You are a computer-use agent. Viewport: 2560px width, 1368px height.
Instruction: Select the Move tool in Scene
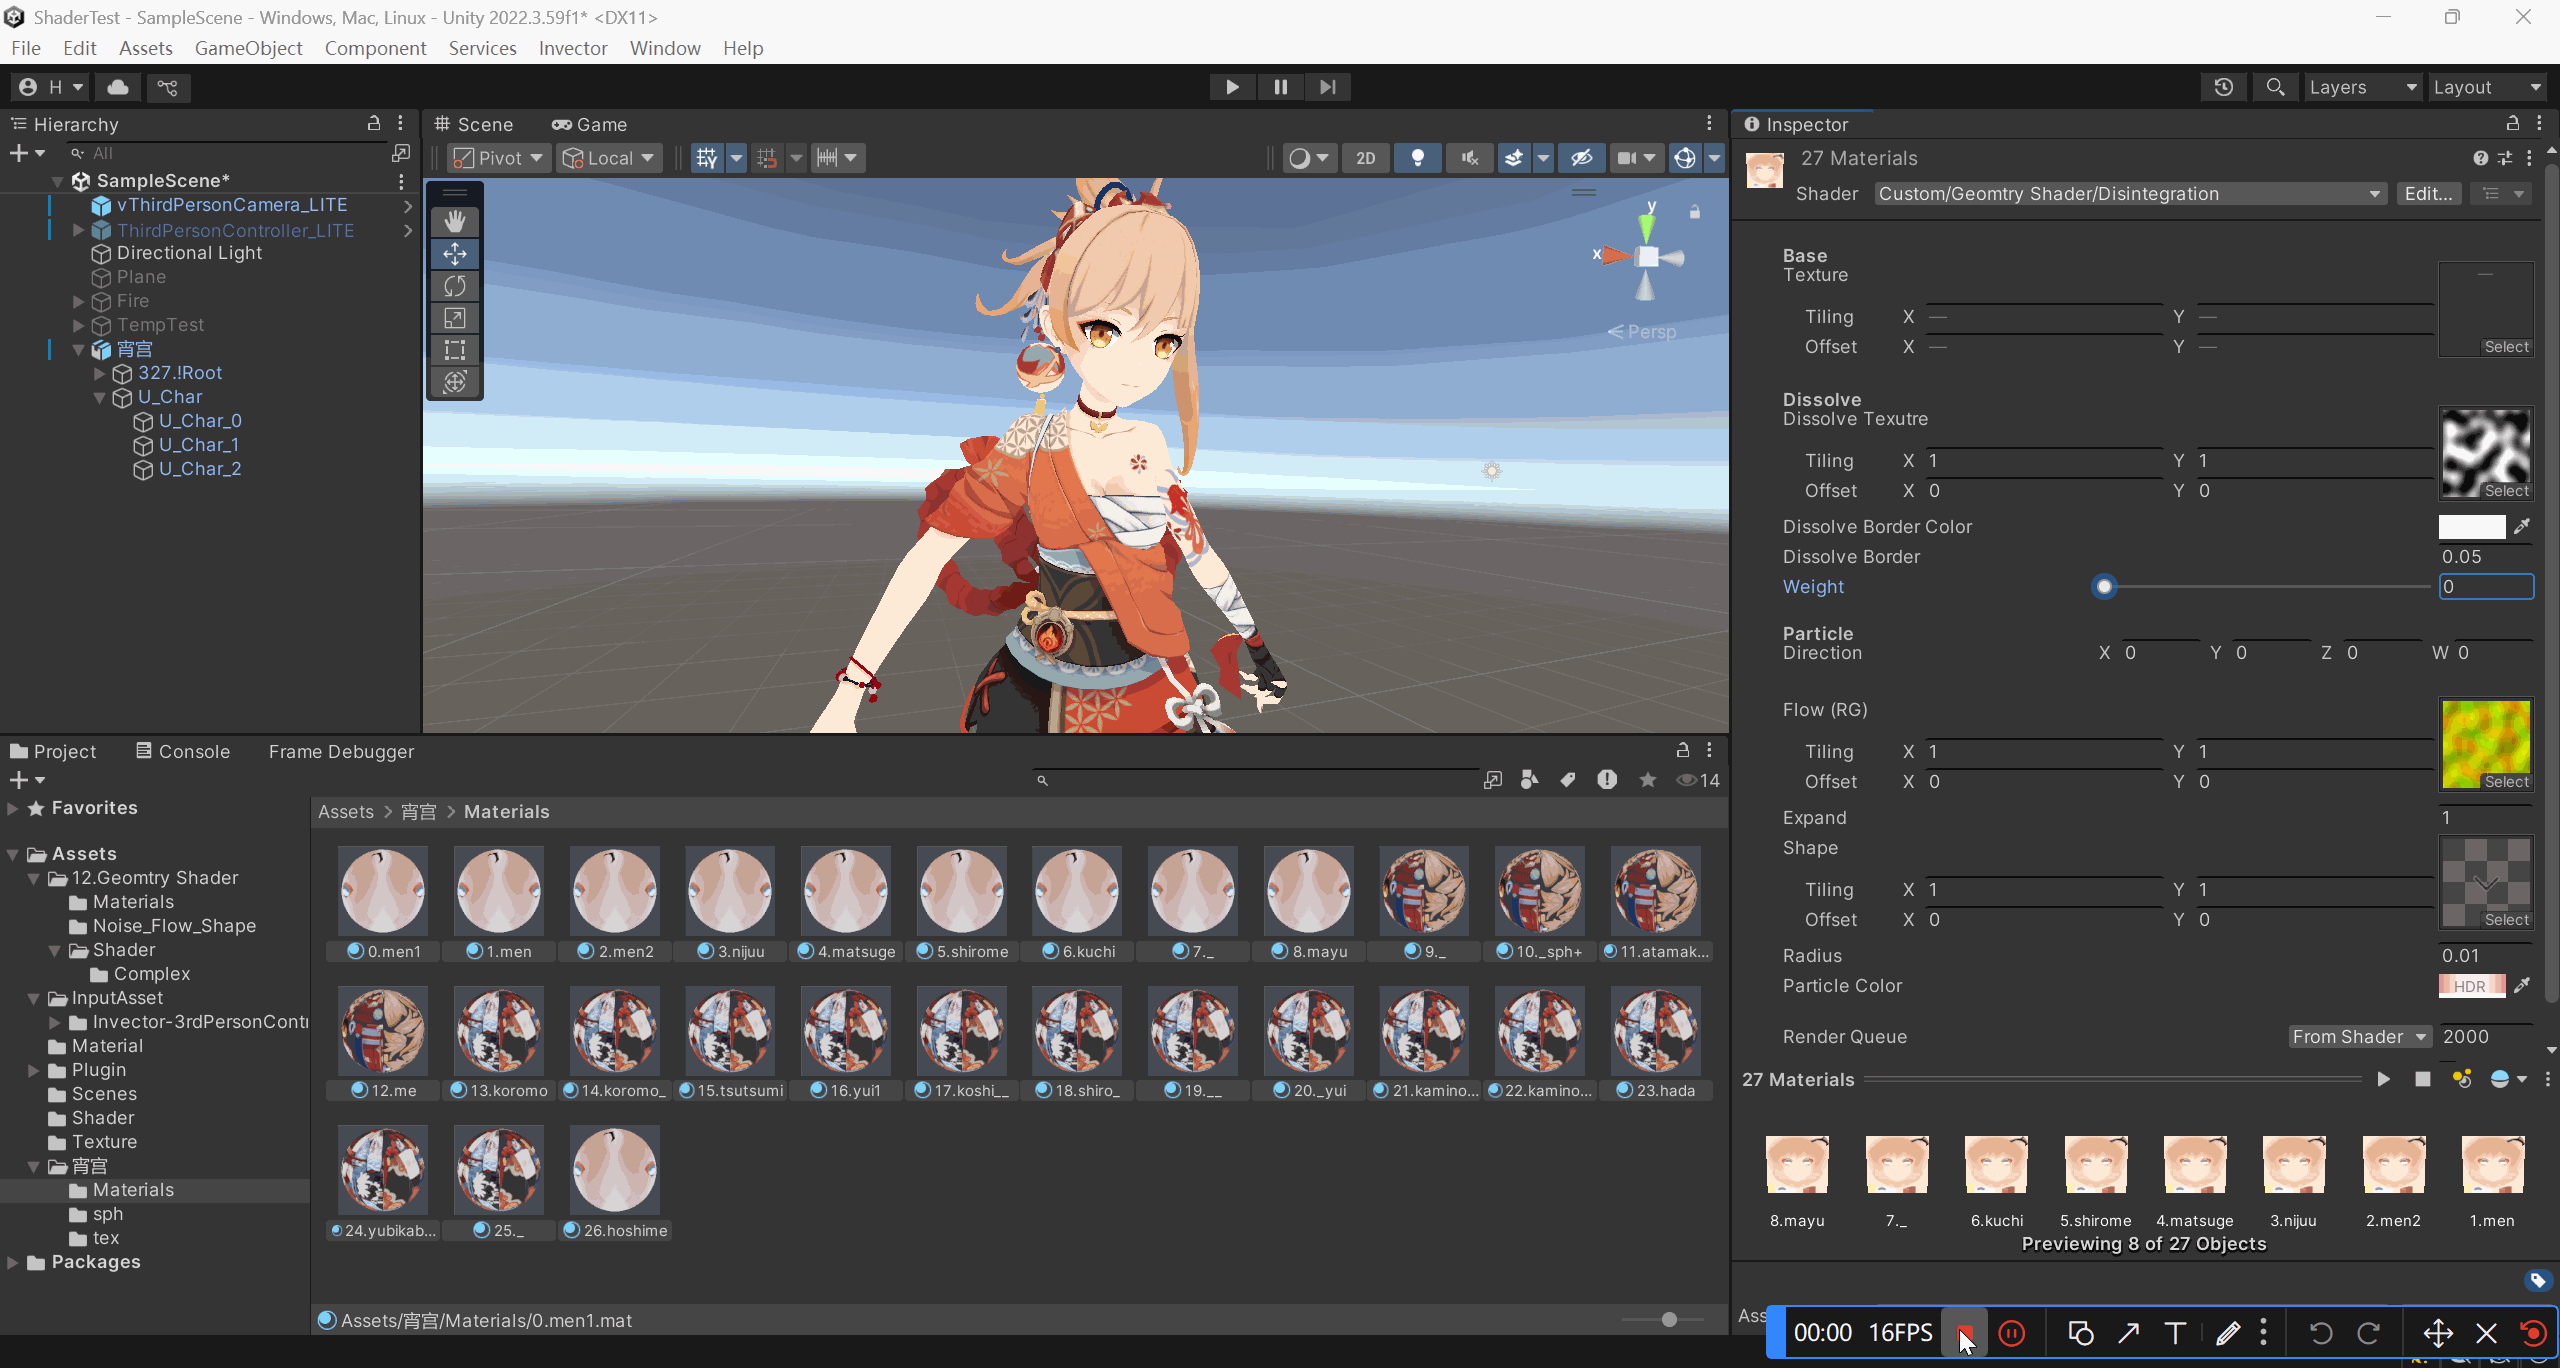click(x=455, y=254)
